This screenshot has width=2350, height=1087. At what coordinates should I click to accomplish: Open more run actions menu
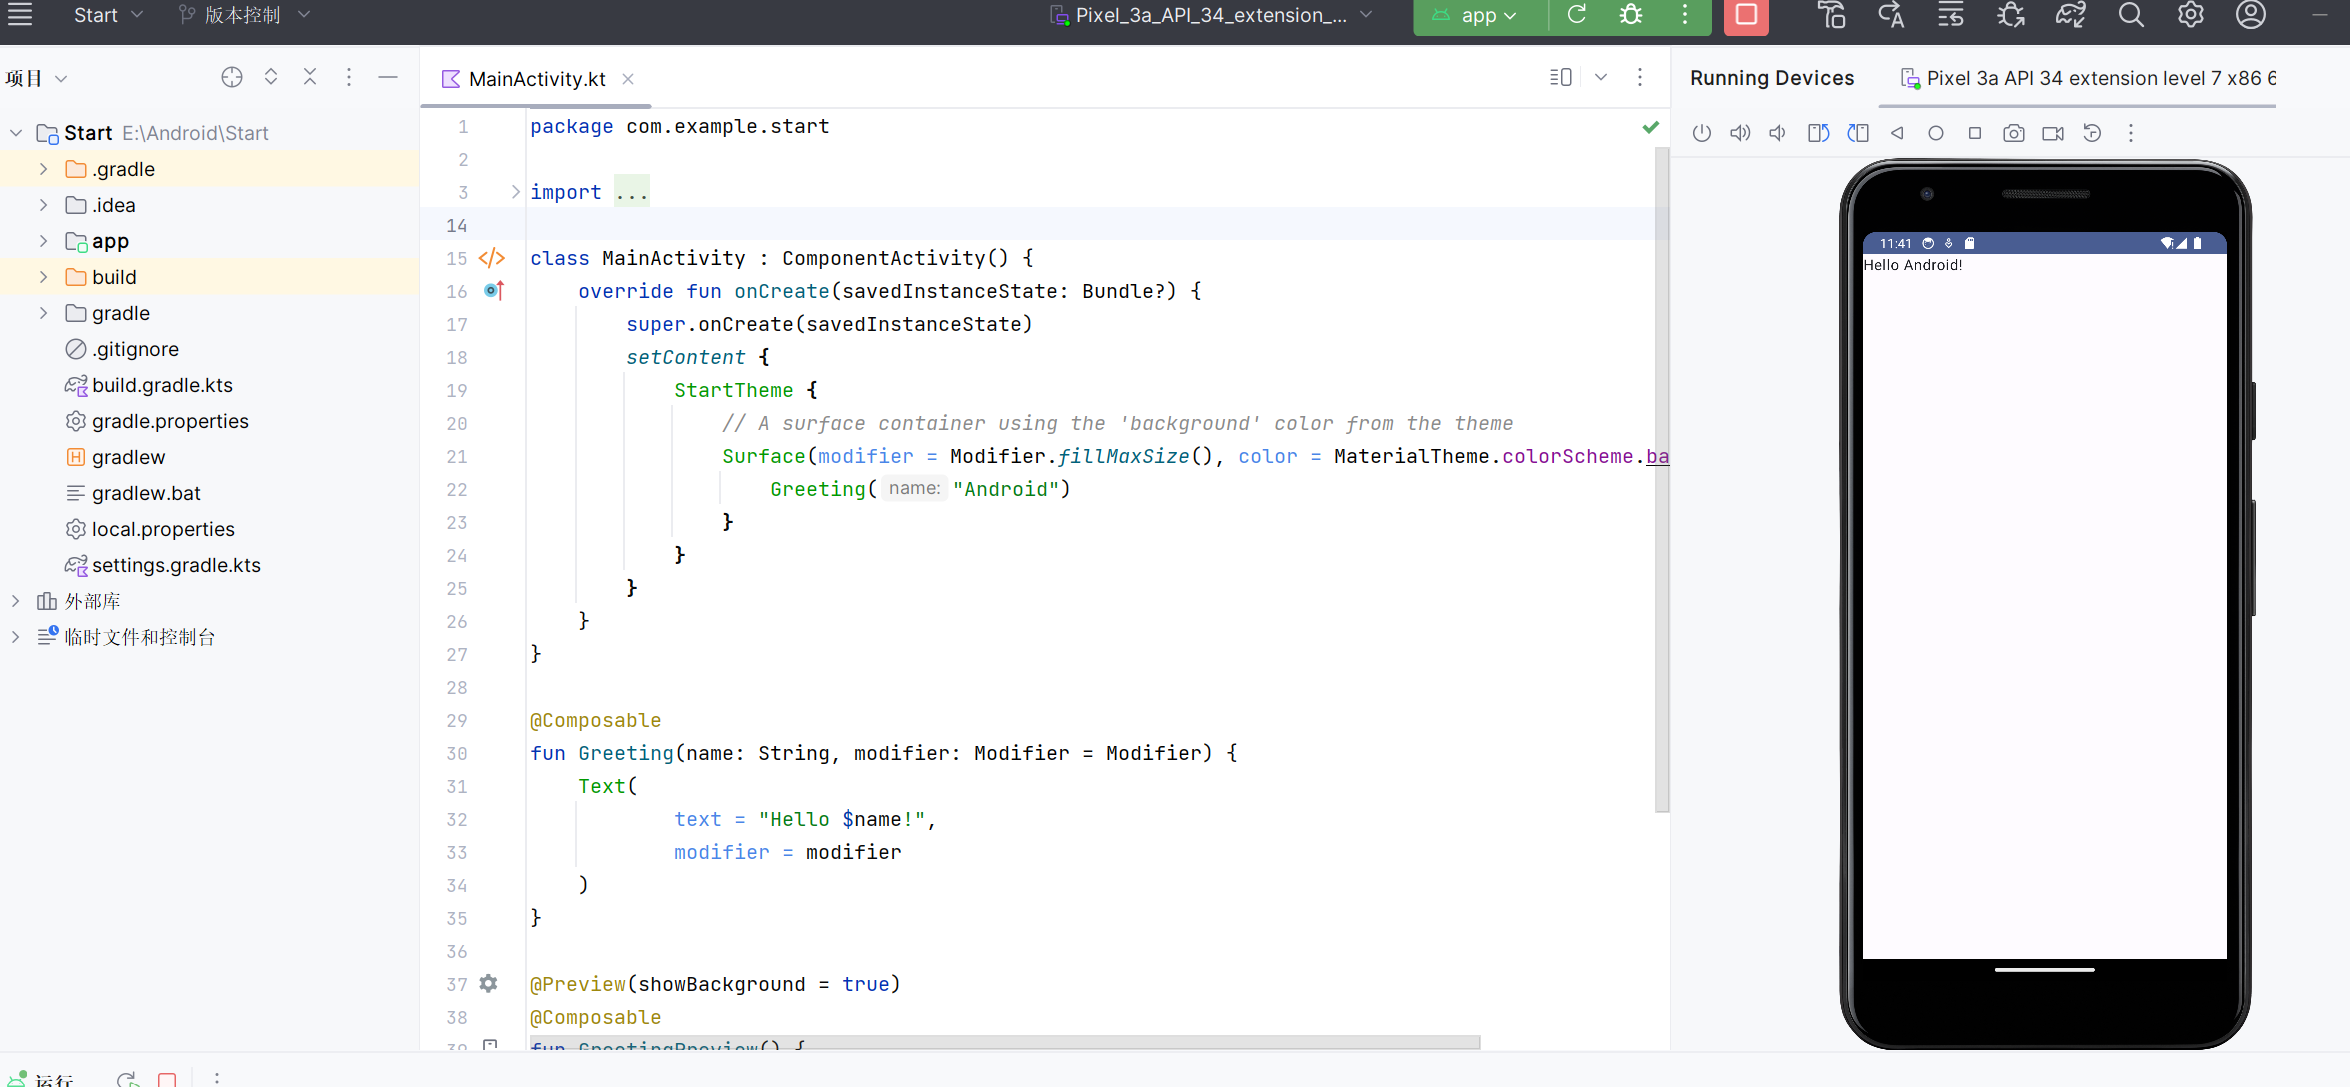tap(1685, 14)
